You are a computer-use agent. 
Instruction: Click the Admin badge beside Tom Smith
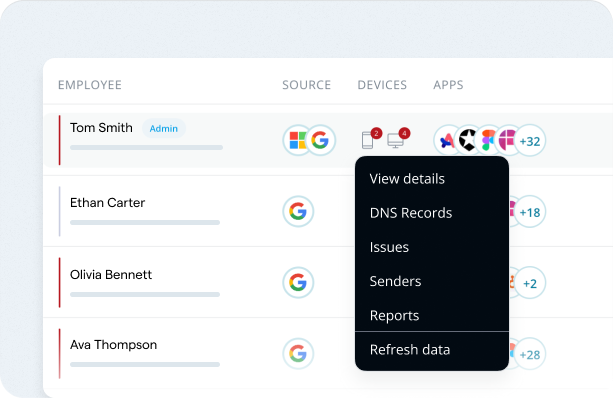164,128
